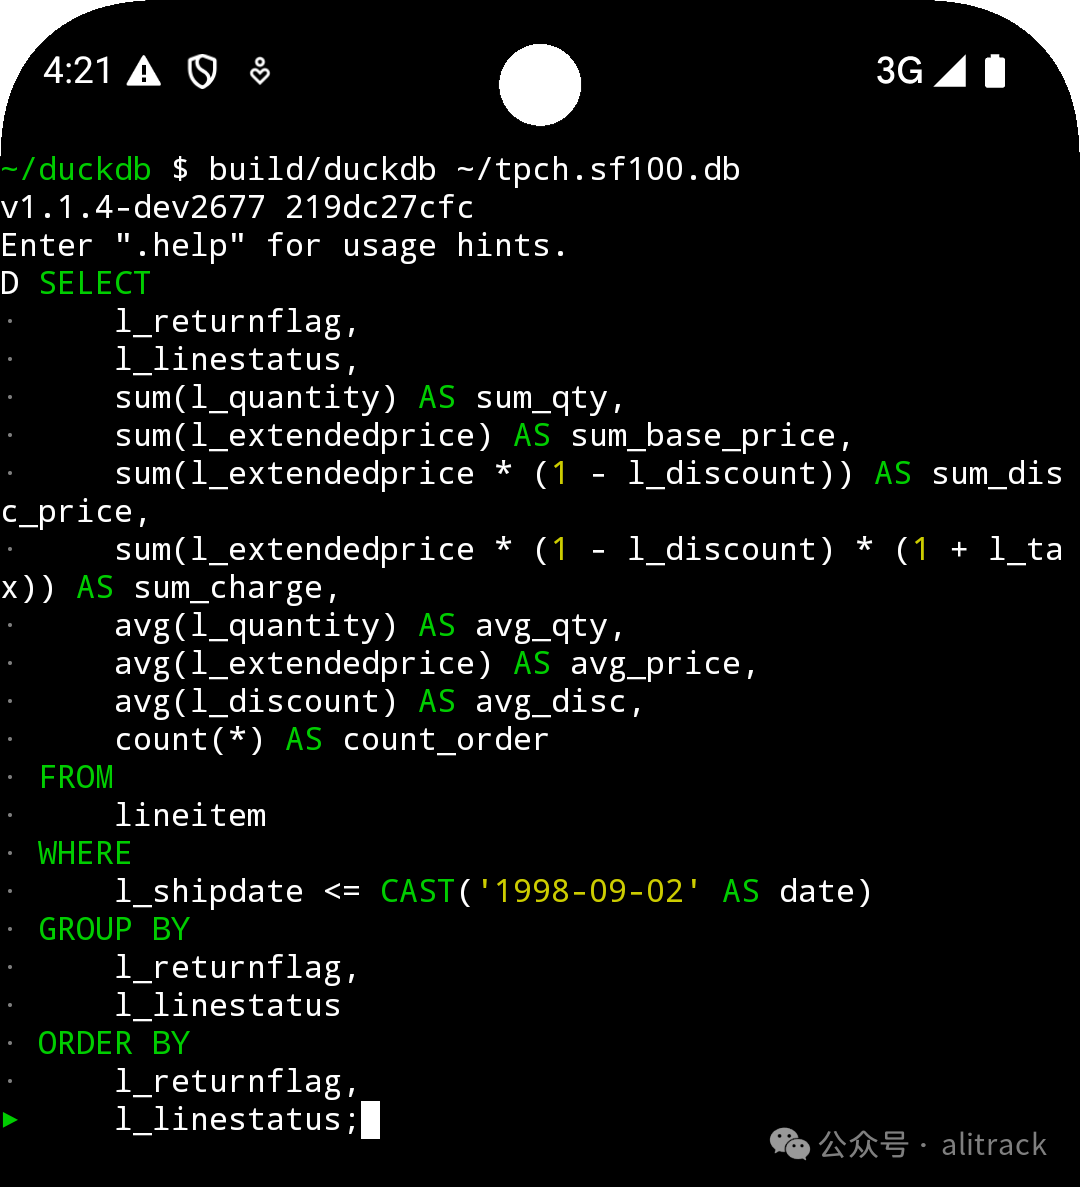
Task: Tap the 4:21 clock
Action: pyautogui.click(x=77, y=71)
